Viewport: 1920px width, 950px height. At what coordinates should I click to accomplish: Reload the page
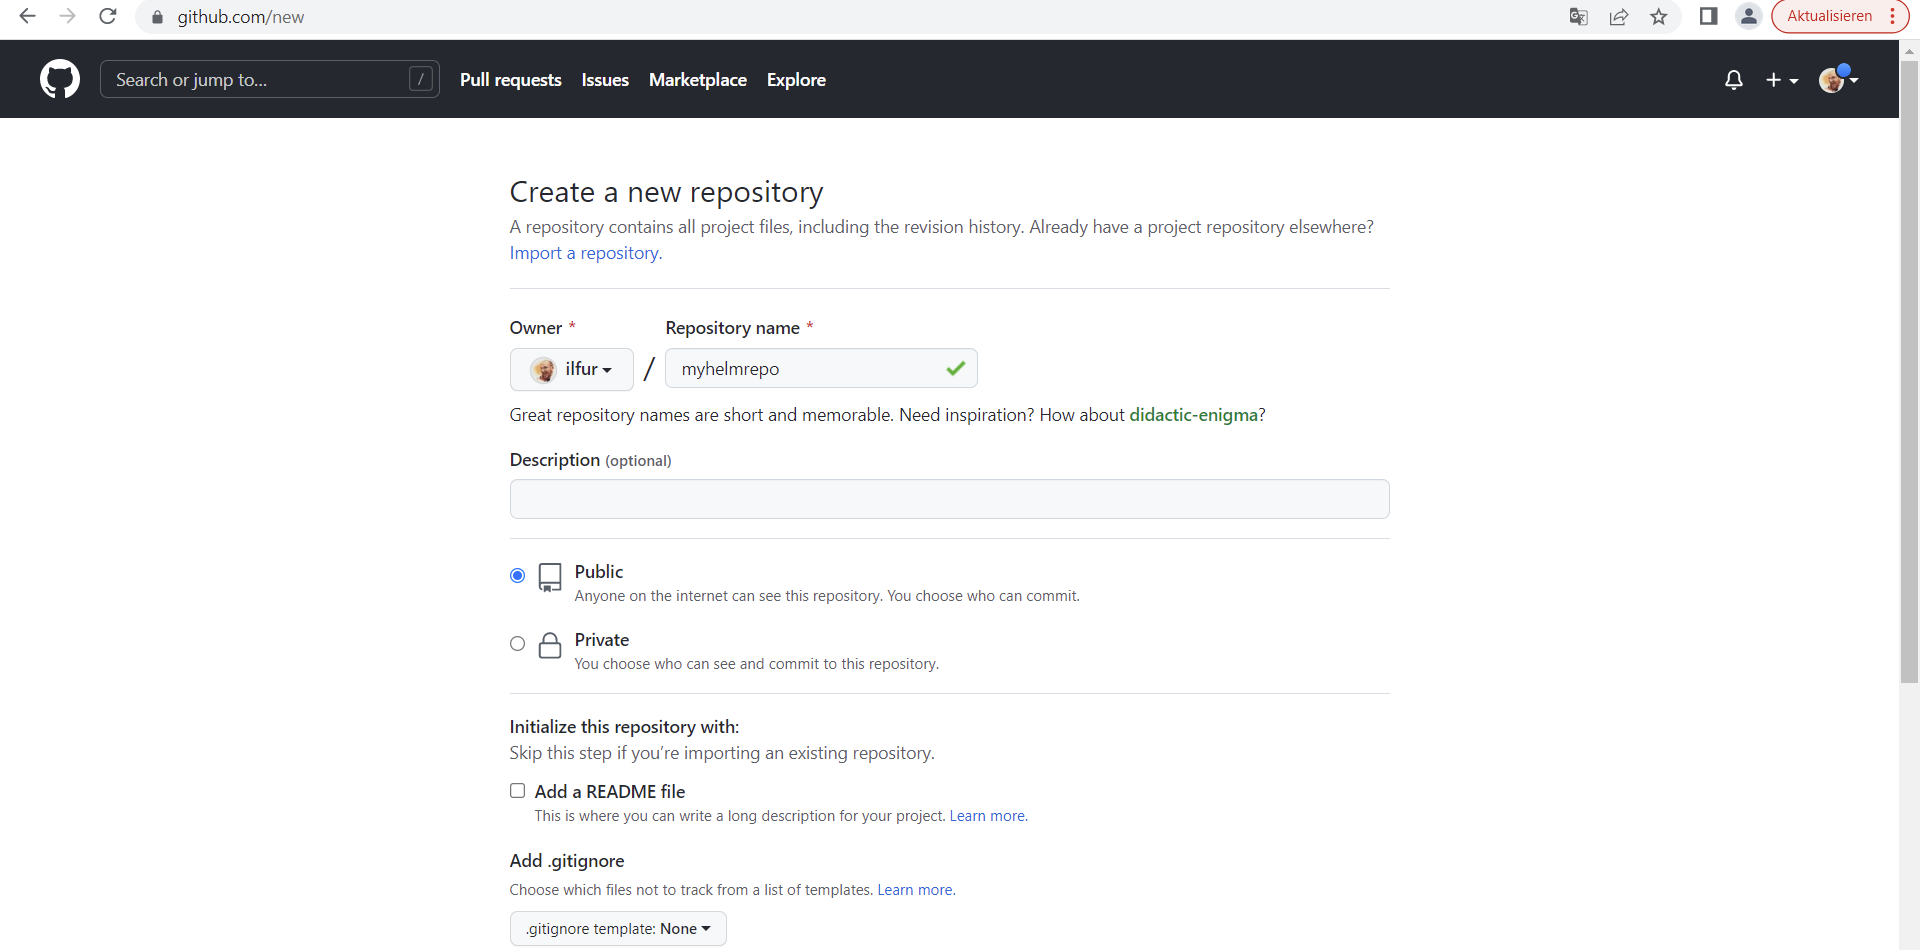pyautogui.click(x=107, y=16)
